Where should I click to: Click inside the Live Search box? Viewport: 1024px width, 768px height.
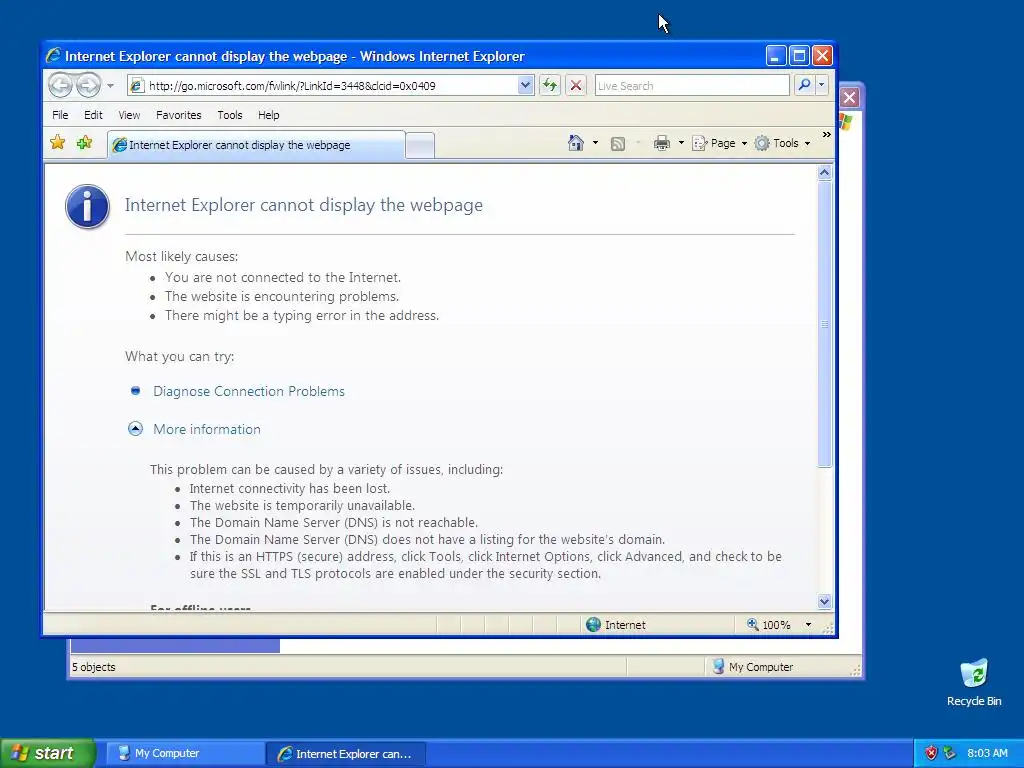(x=692, y=86)
